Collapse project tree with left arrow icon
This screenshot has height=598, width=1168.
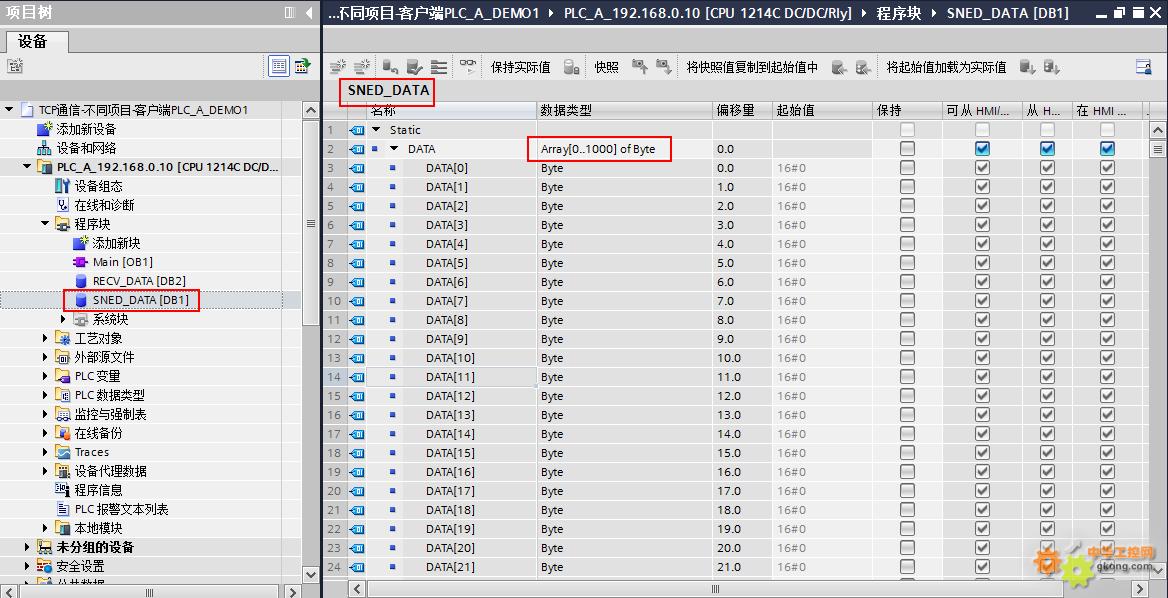point(310,12)
